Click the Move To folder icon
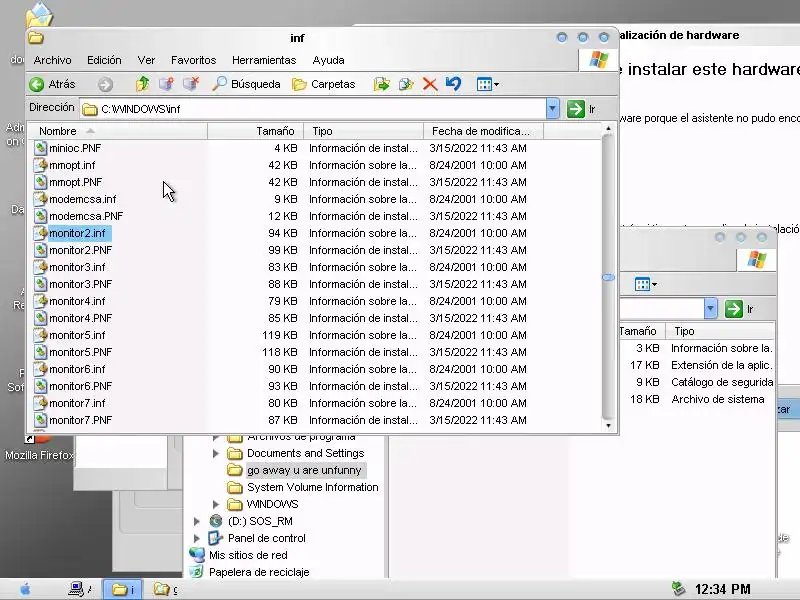The image size is (800, 600). tap(381, 84)
